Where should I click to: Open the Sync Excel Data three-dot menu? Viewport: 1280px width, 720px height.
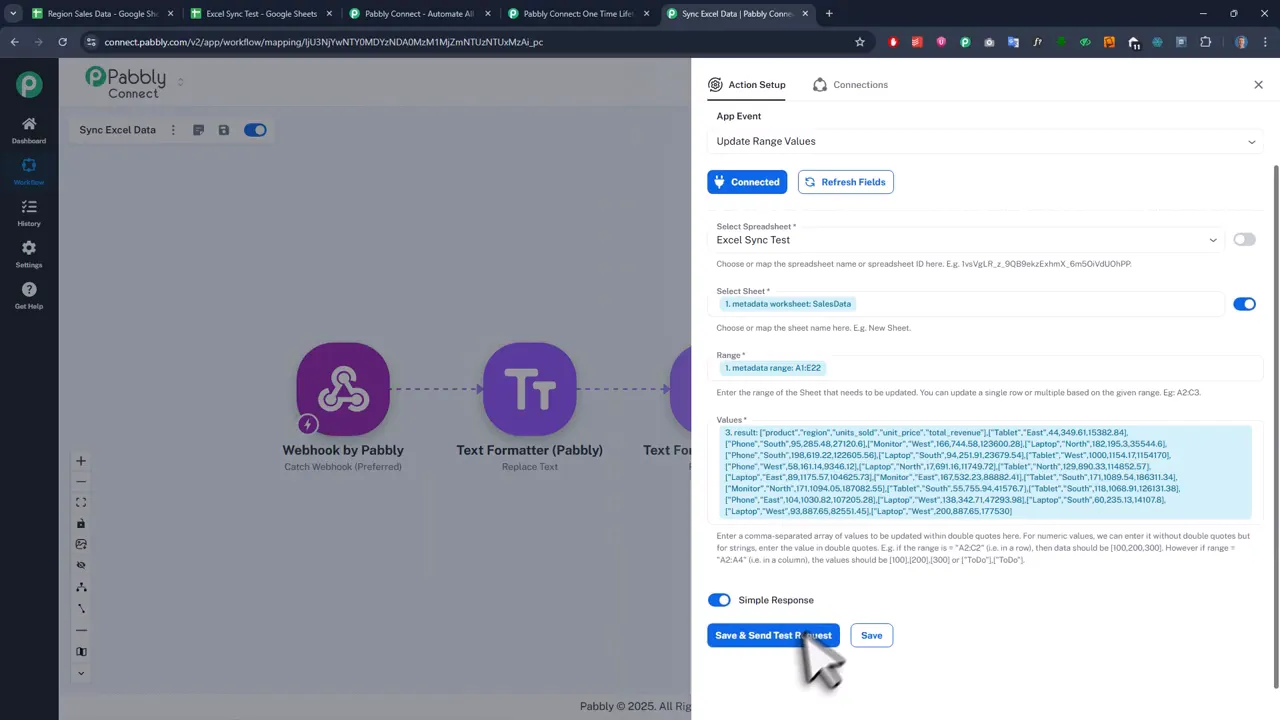[173, 130]
